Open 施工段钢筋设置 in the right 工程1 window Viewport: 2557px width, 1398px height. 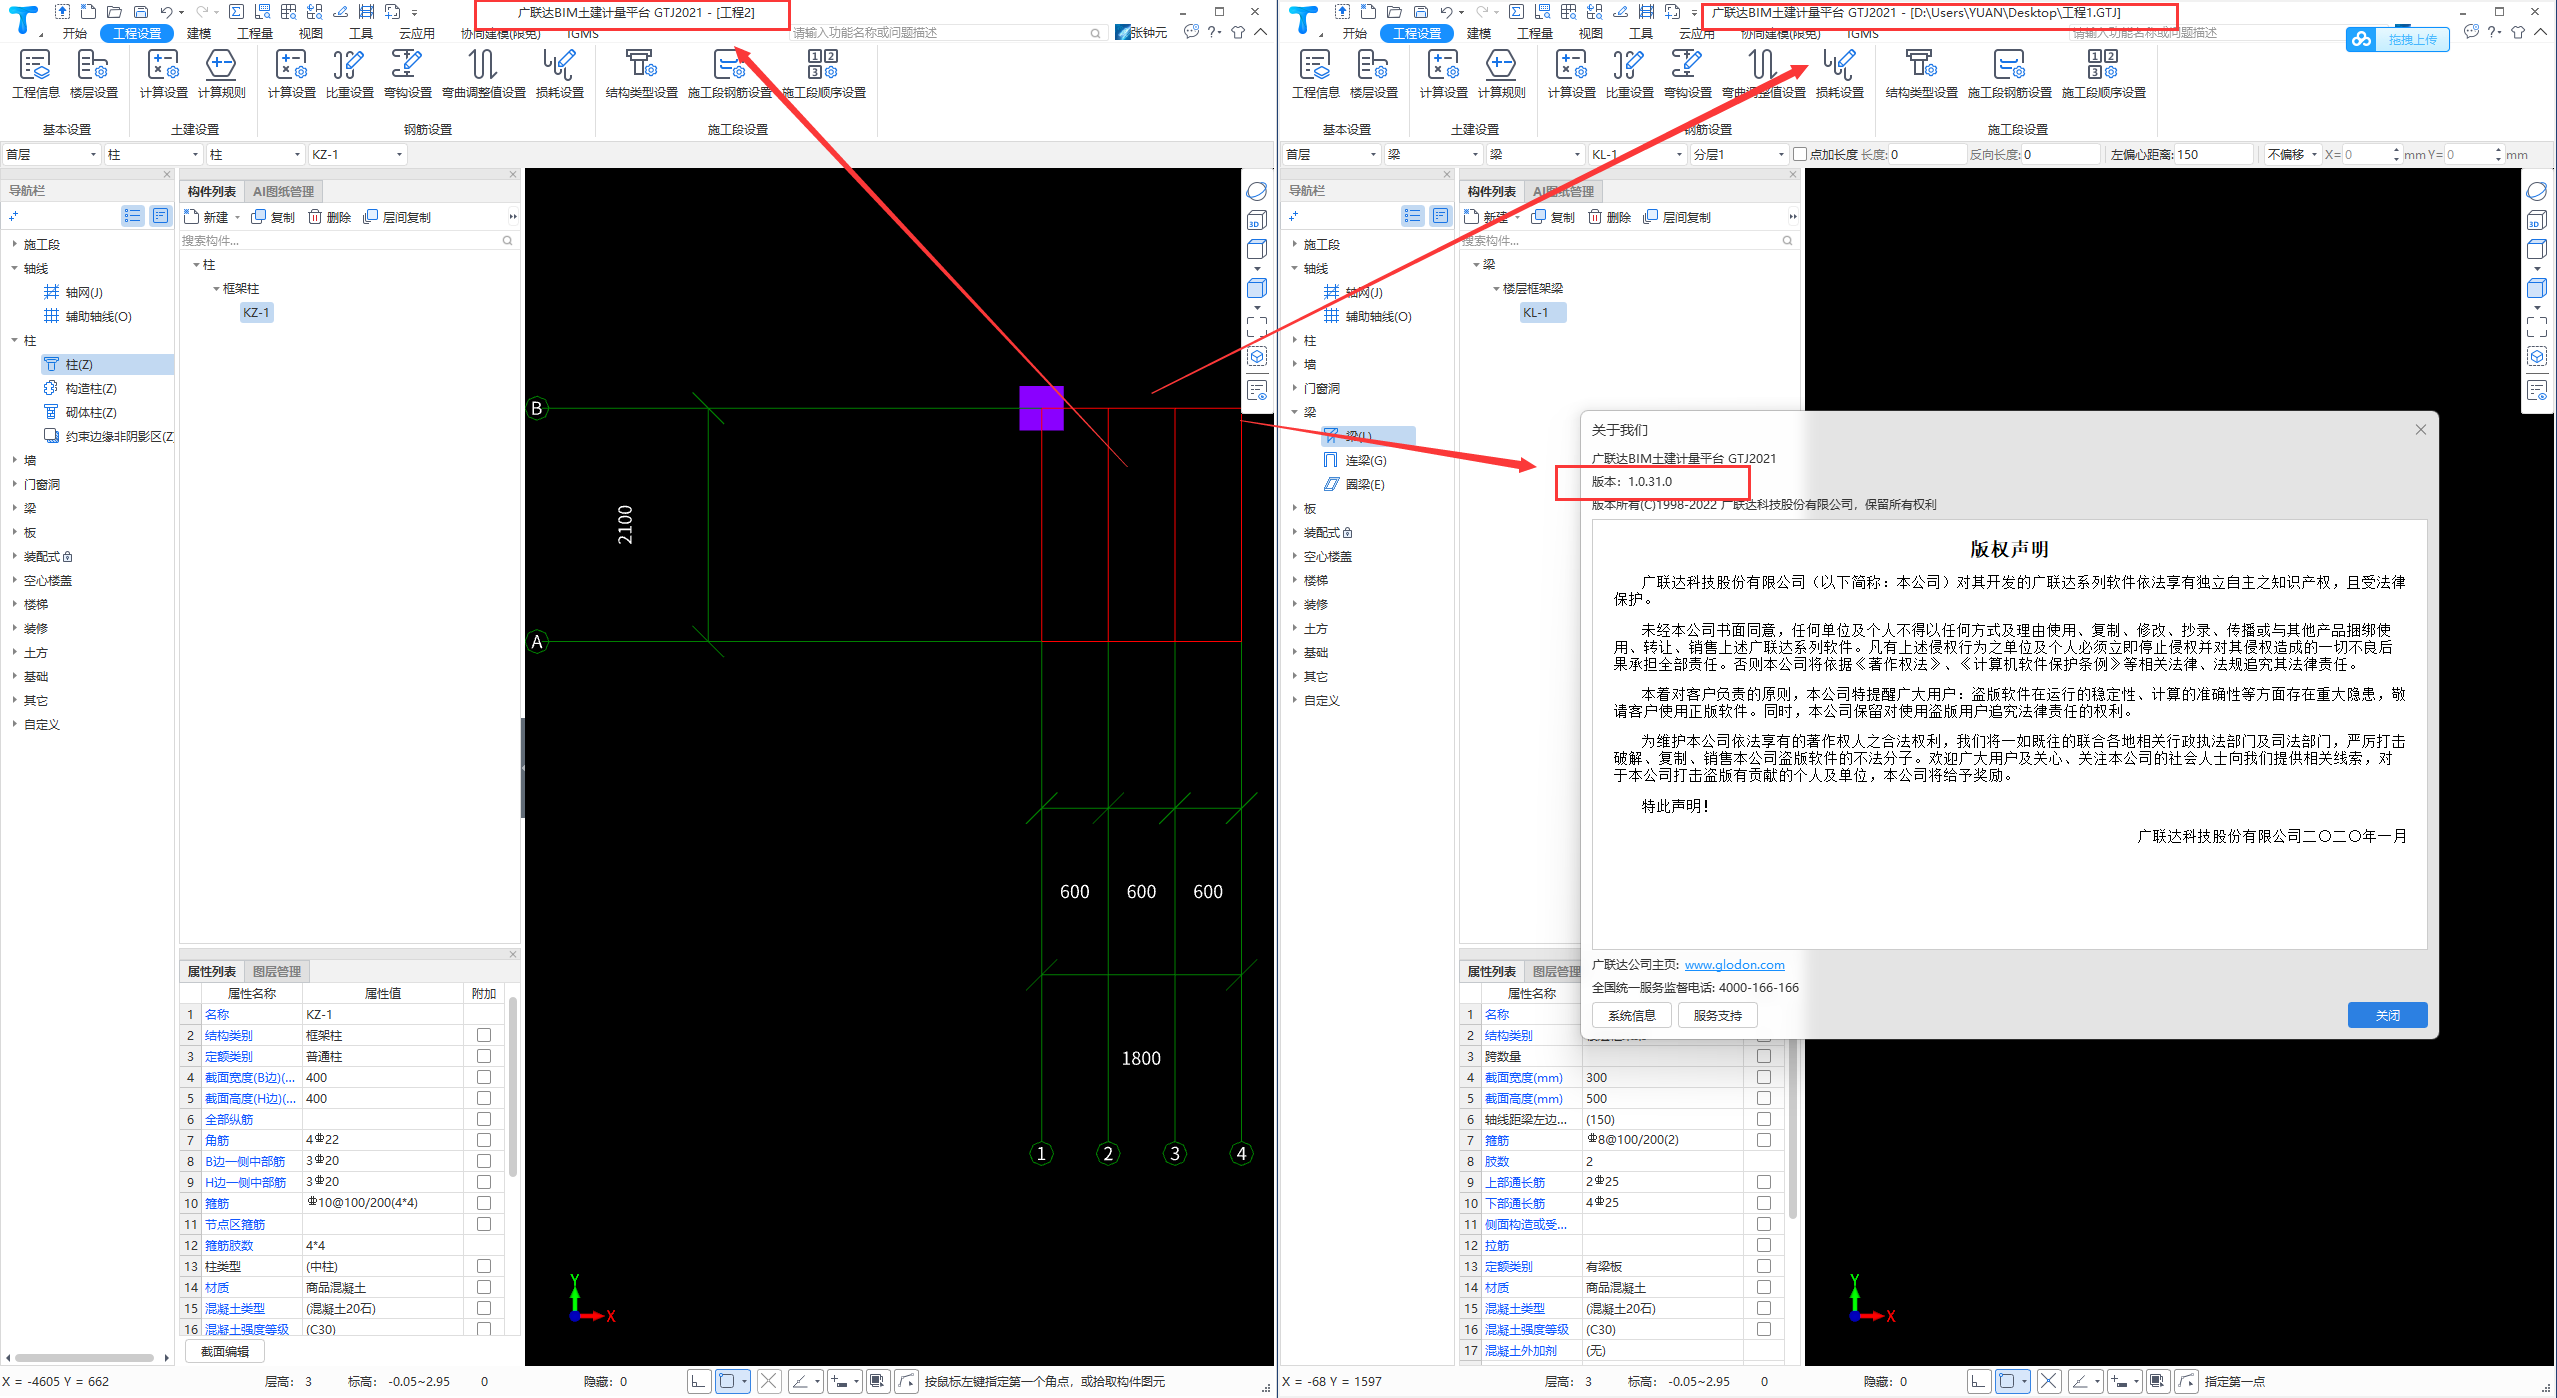click(2009, 74)
